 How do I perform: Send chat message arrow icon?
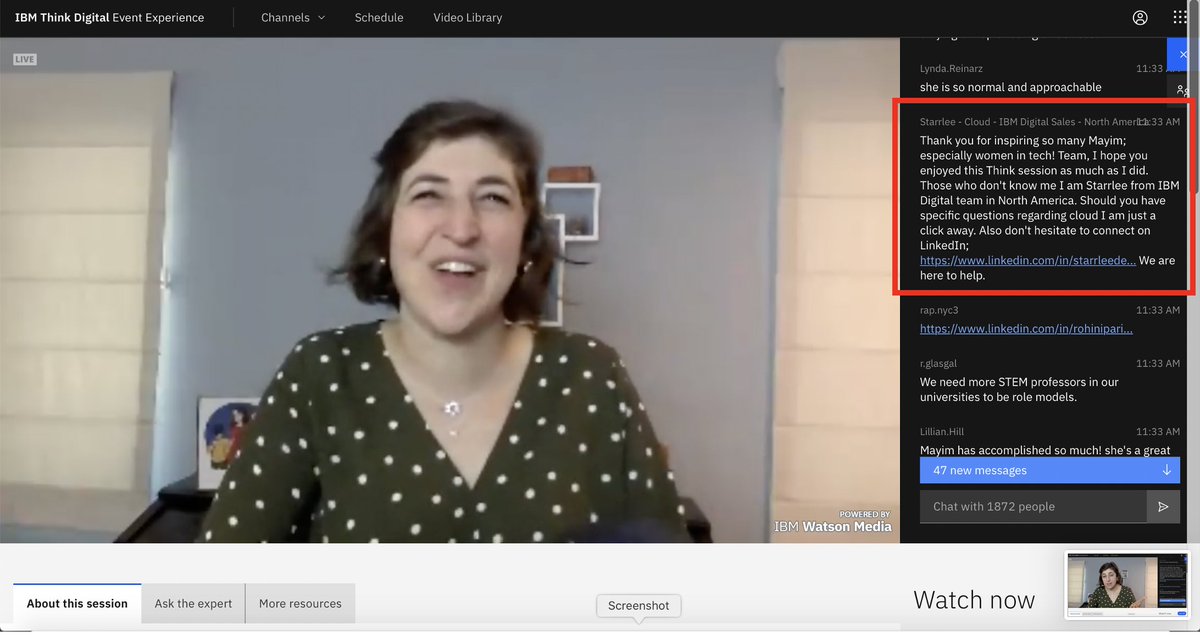1163,507
